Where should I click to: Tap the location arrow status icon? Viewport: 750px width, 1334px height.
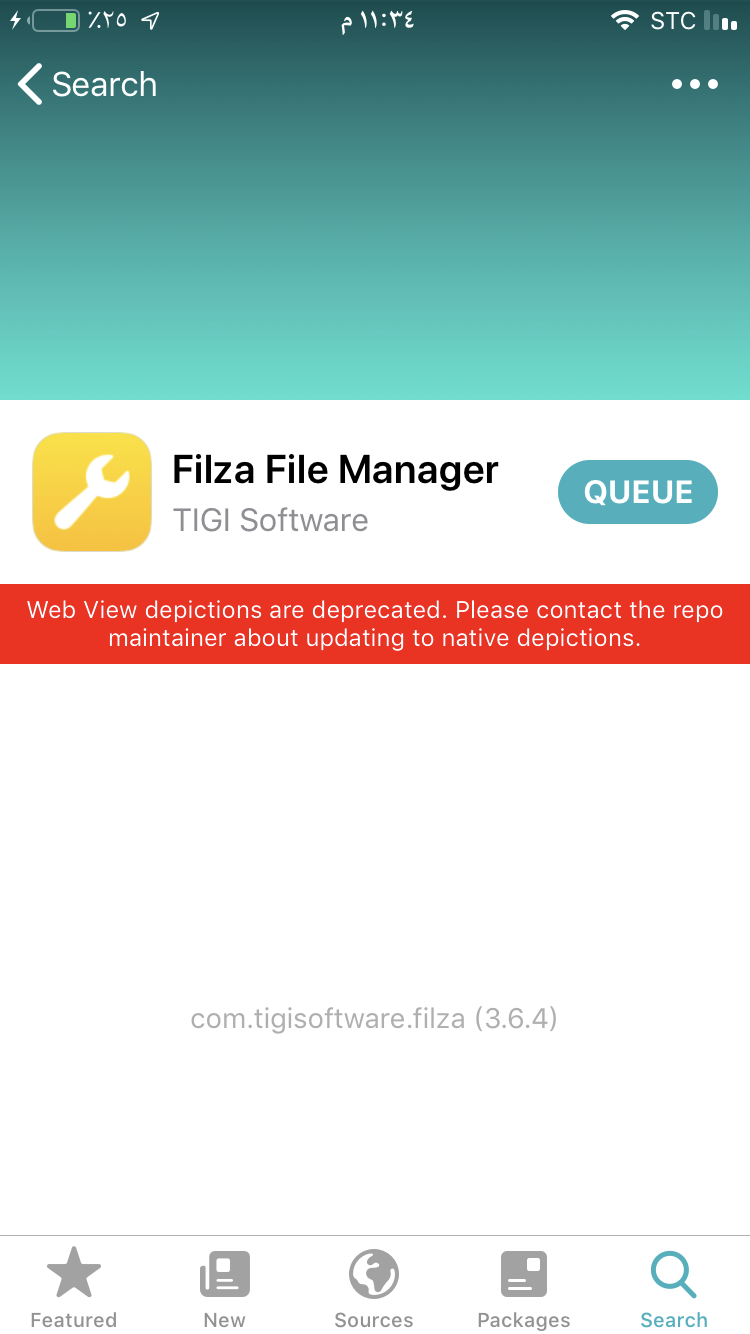(150, 20)
